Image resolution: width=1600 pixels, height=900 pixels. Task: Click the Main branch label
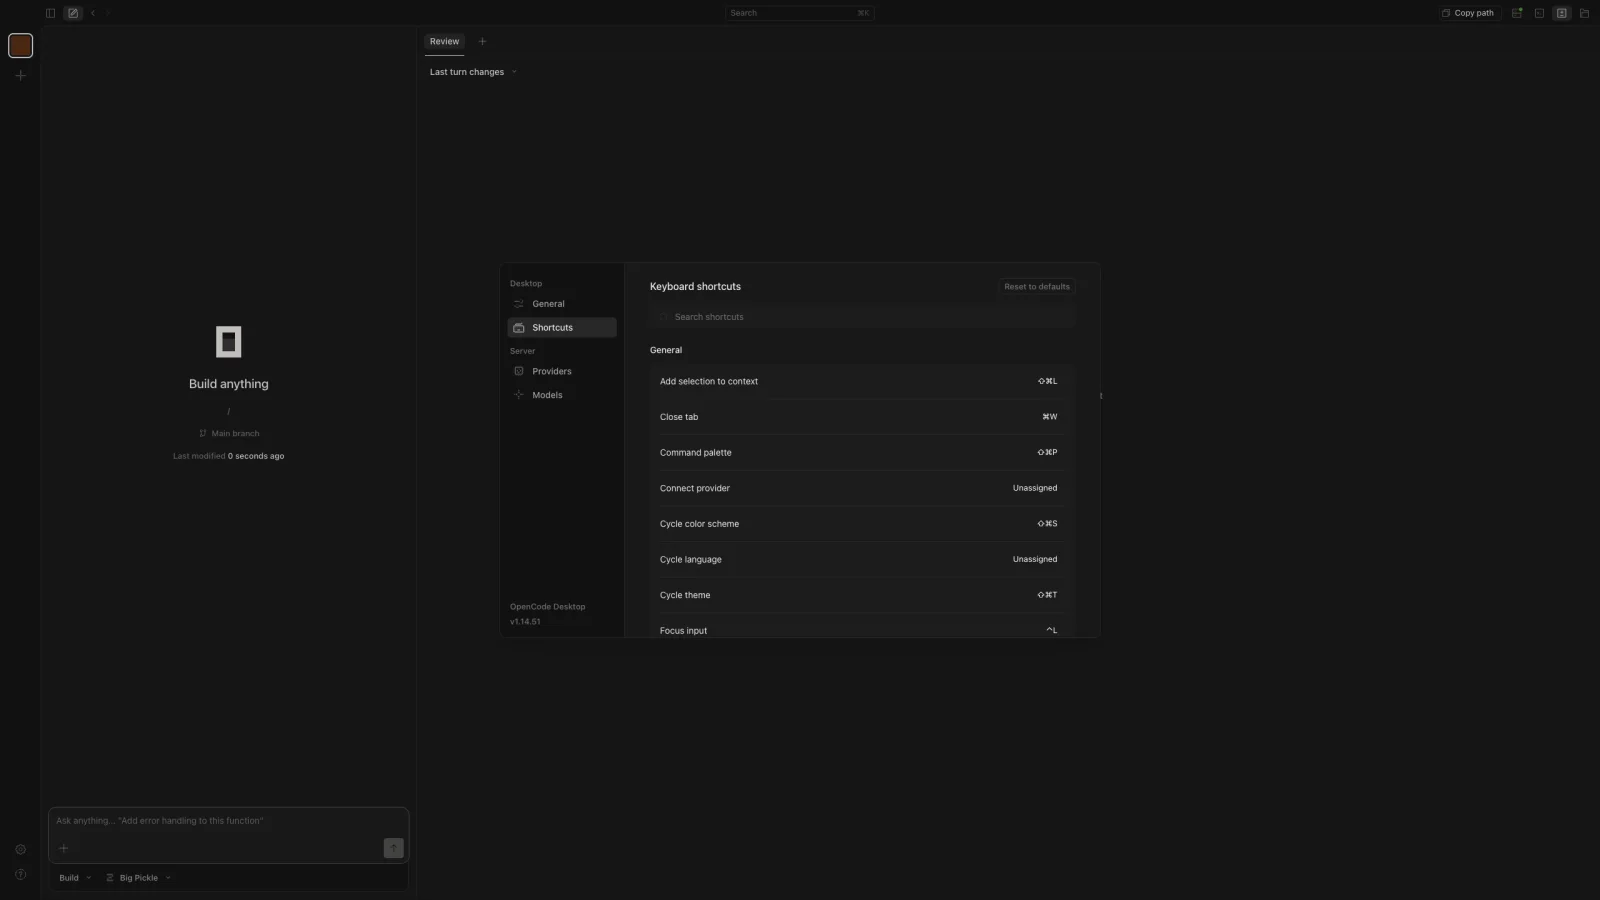tap(235, 434)
